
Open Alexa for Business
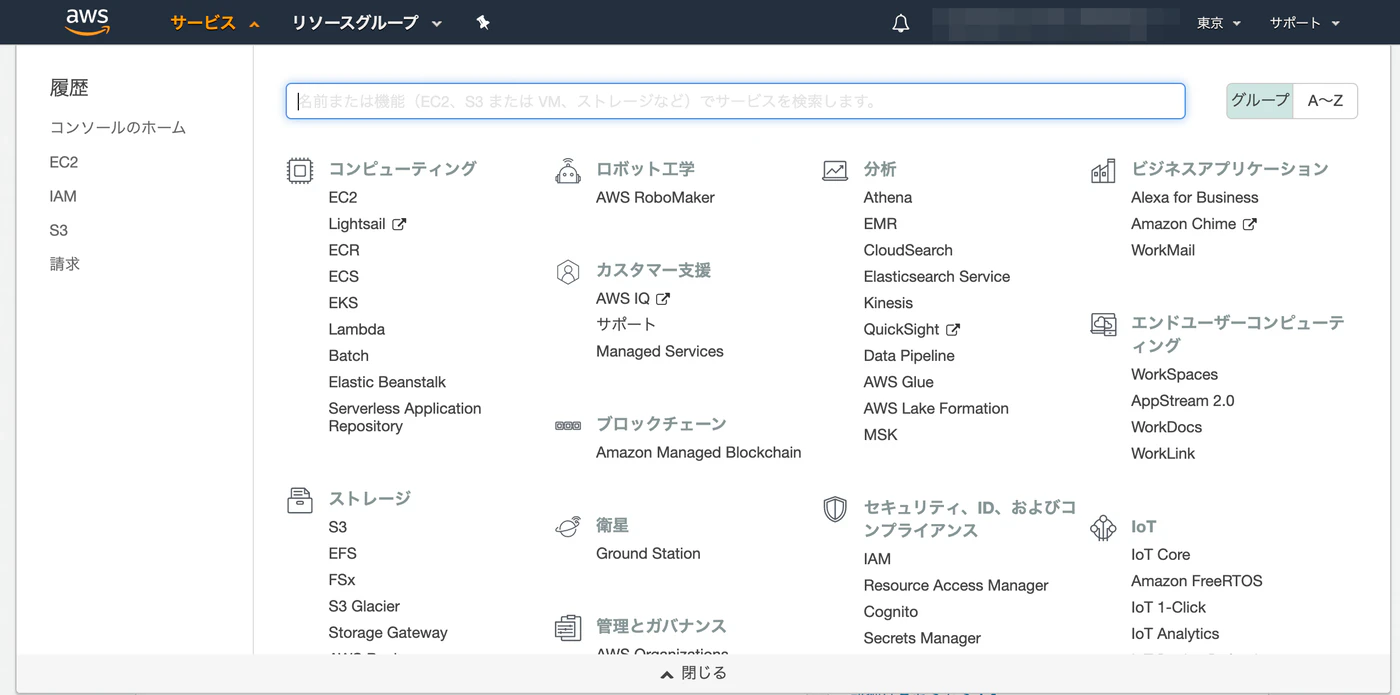(1195, 197)
